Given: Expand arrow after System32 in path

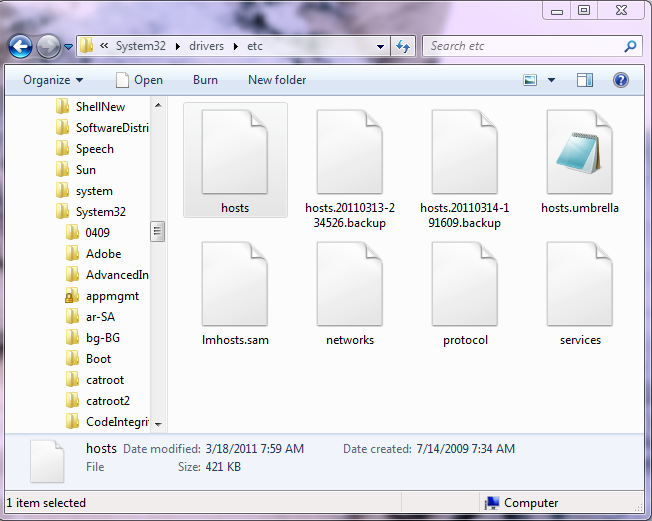Looking at the screenshot, I should pos(178,46).
